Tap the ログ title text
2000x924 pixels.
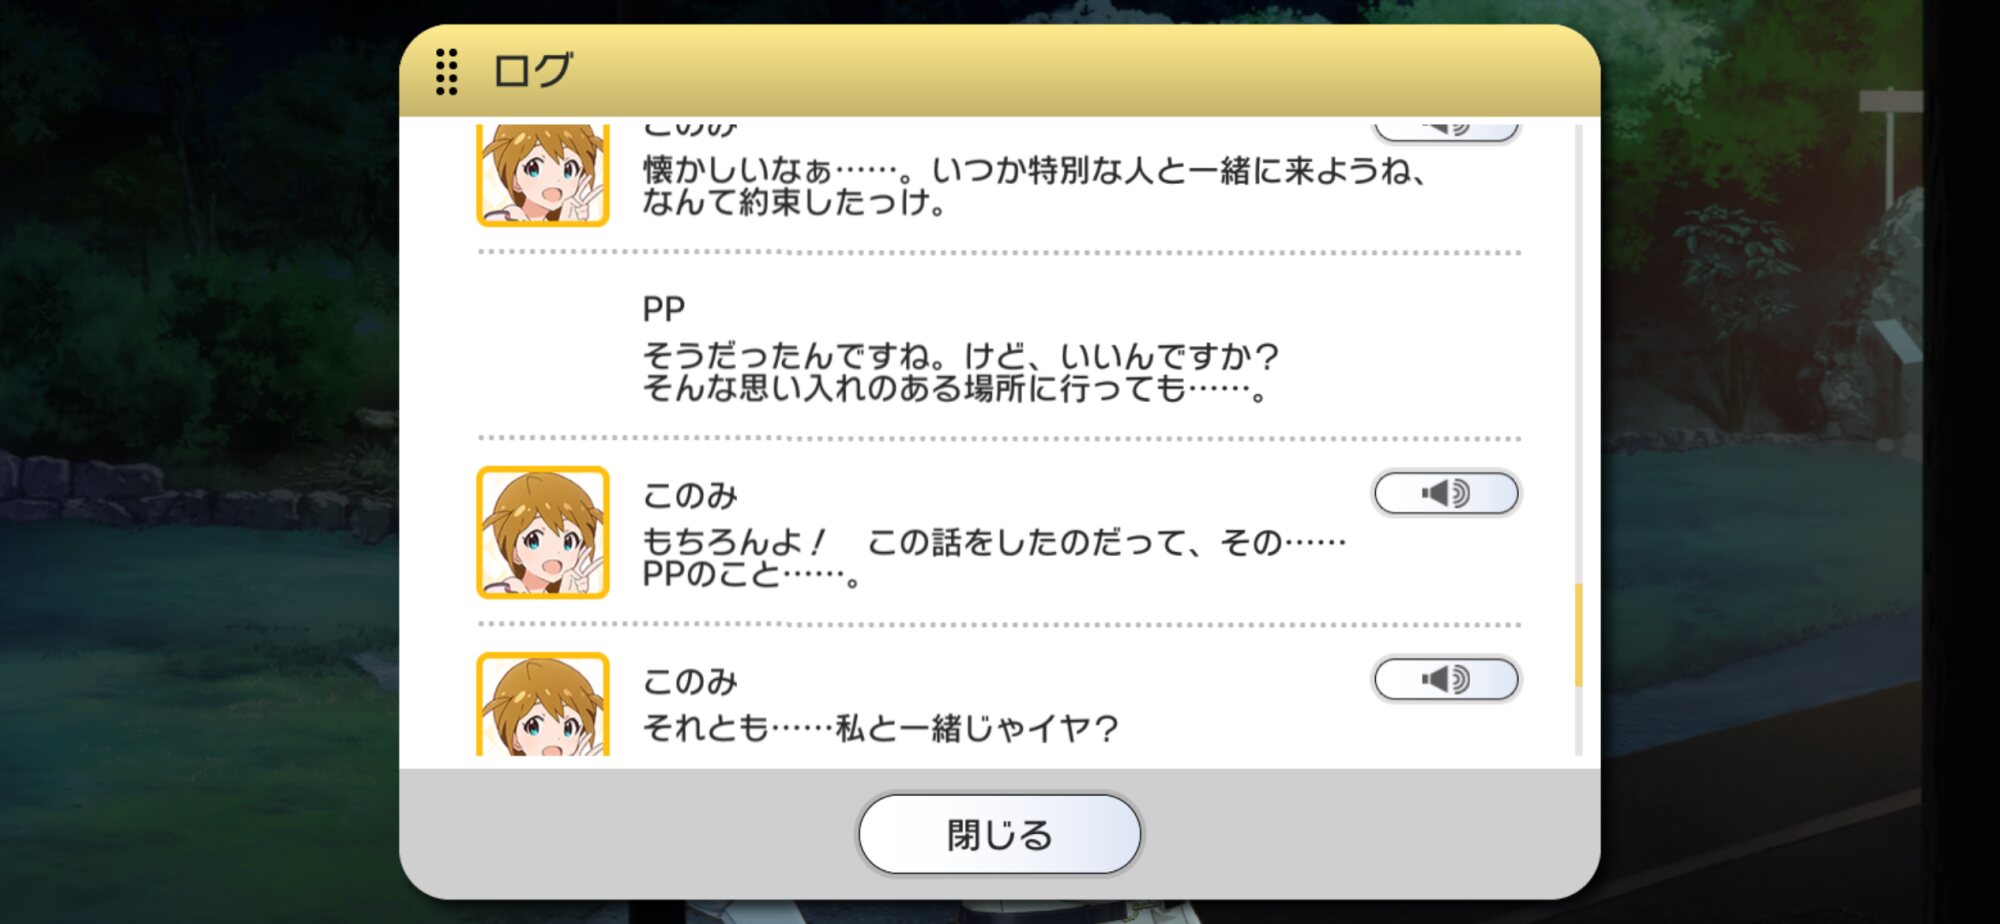(533, 72)
